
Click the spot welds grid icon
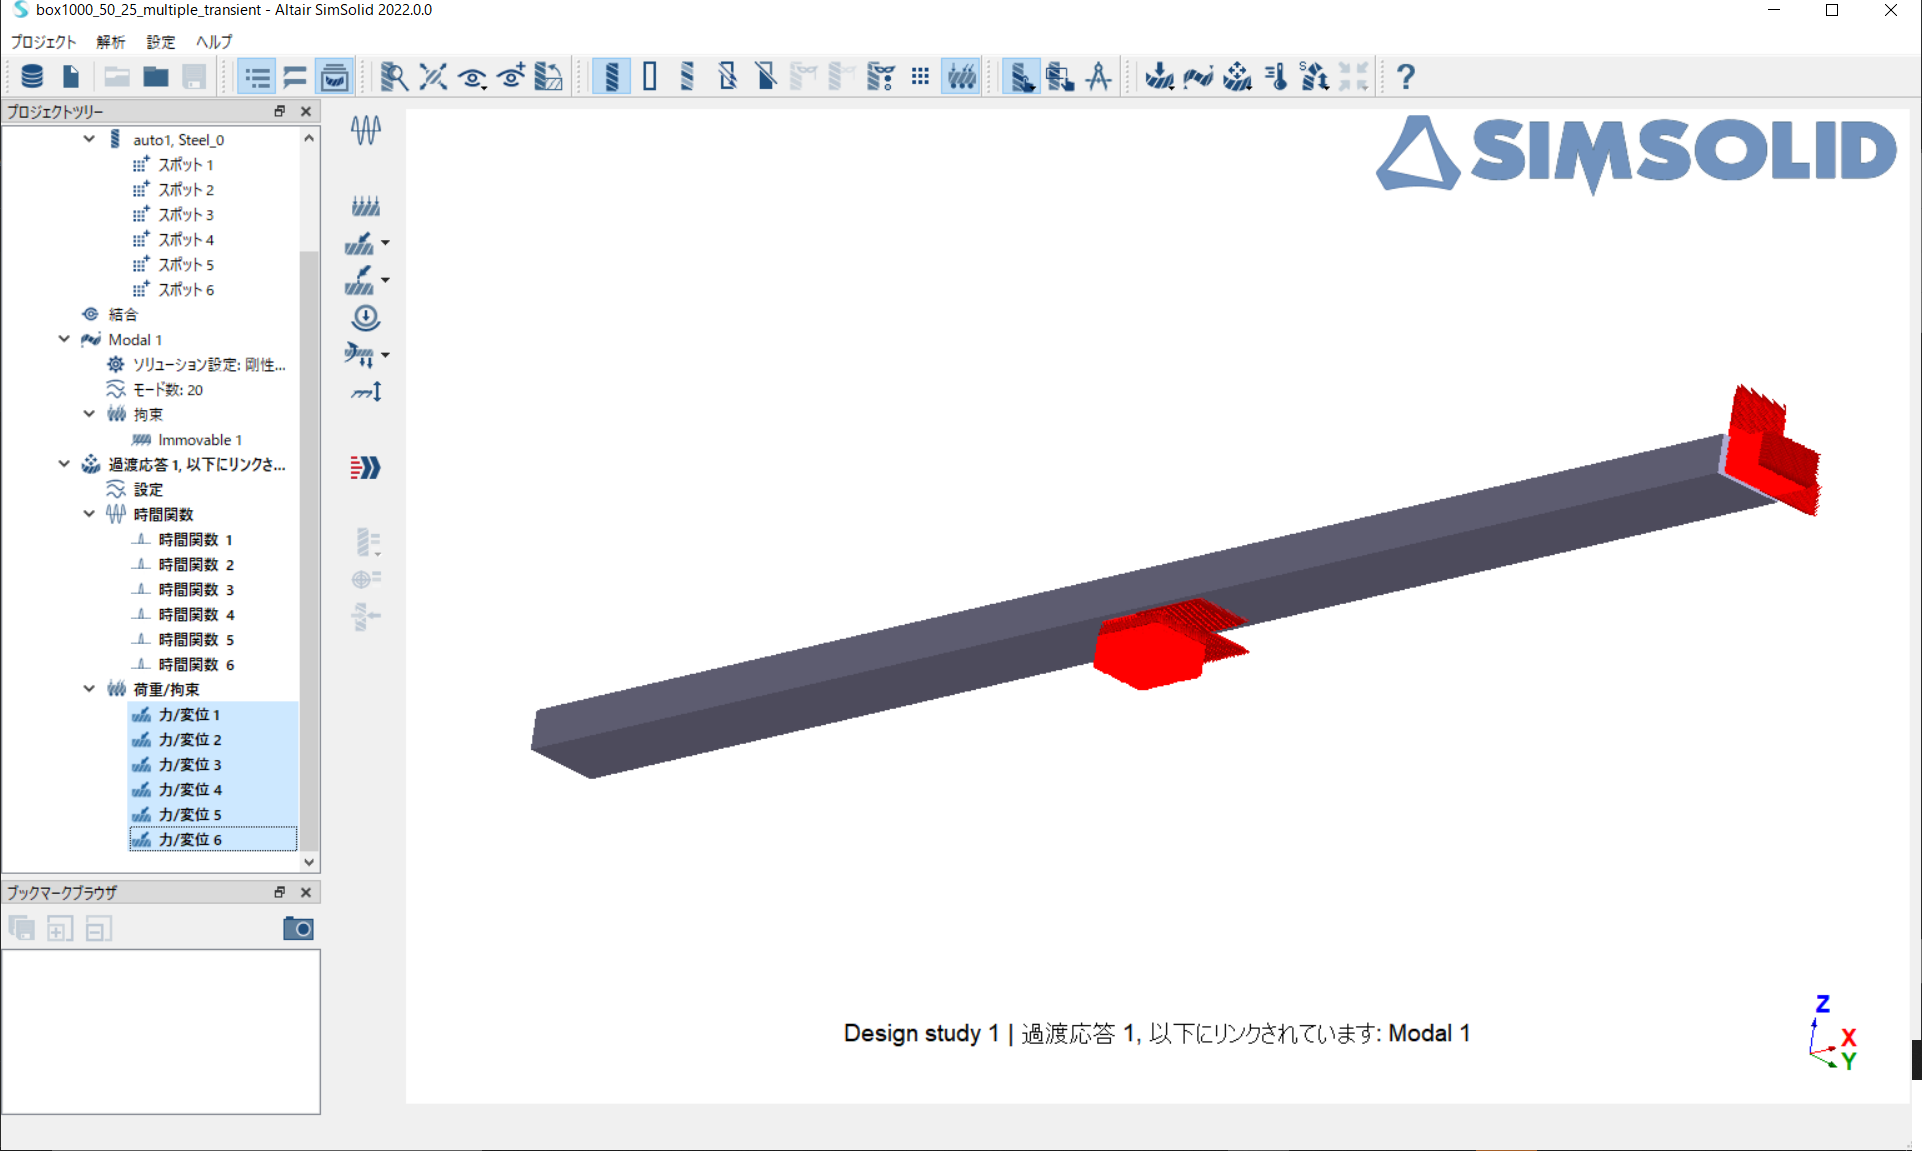click(x=920, y=77)
